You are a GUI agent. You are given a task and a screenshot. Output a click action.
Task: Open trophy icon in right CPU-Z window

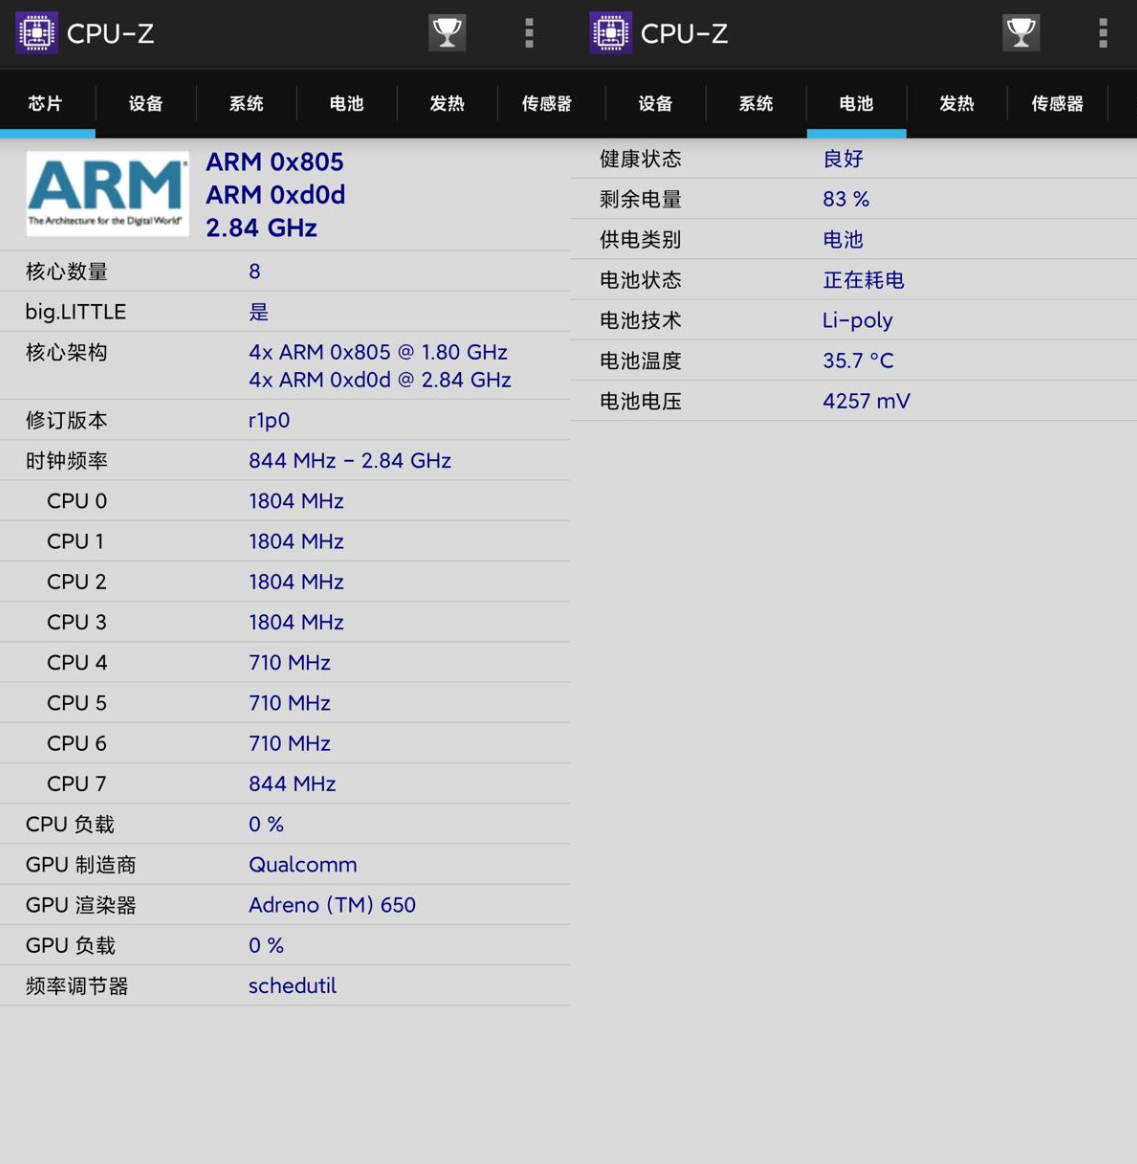click(x=1020, y=33)
